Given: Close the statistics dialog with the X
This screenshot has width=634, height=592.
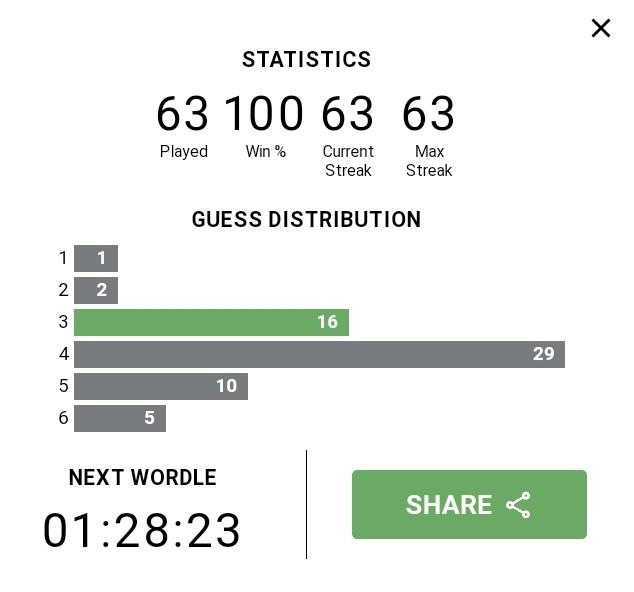Looking at the screenshot, I should (600, 28).
